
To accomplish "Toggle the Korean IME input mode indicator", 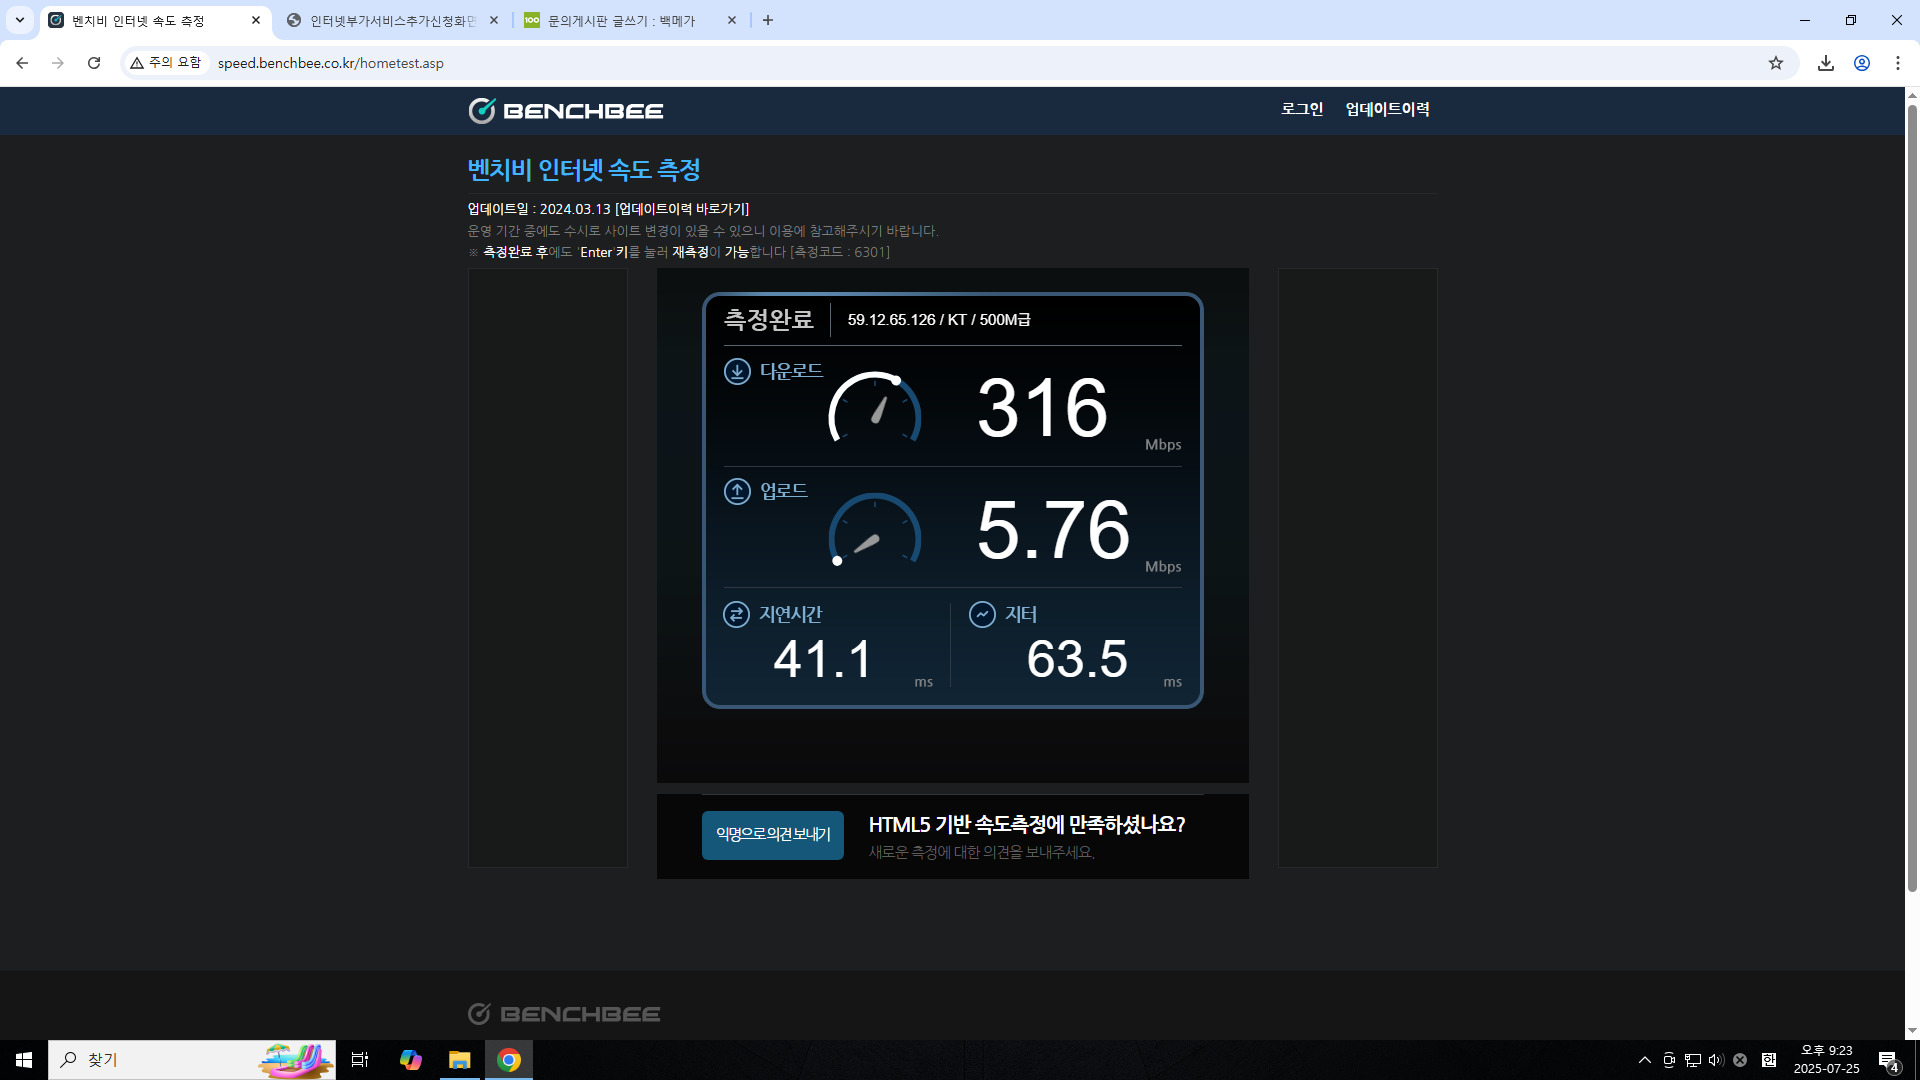I will 1769,1060.
